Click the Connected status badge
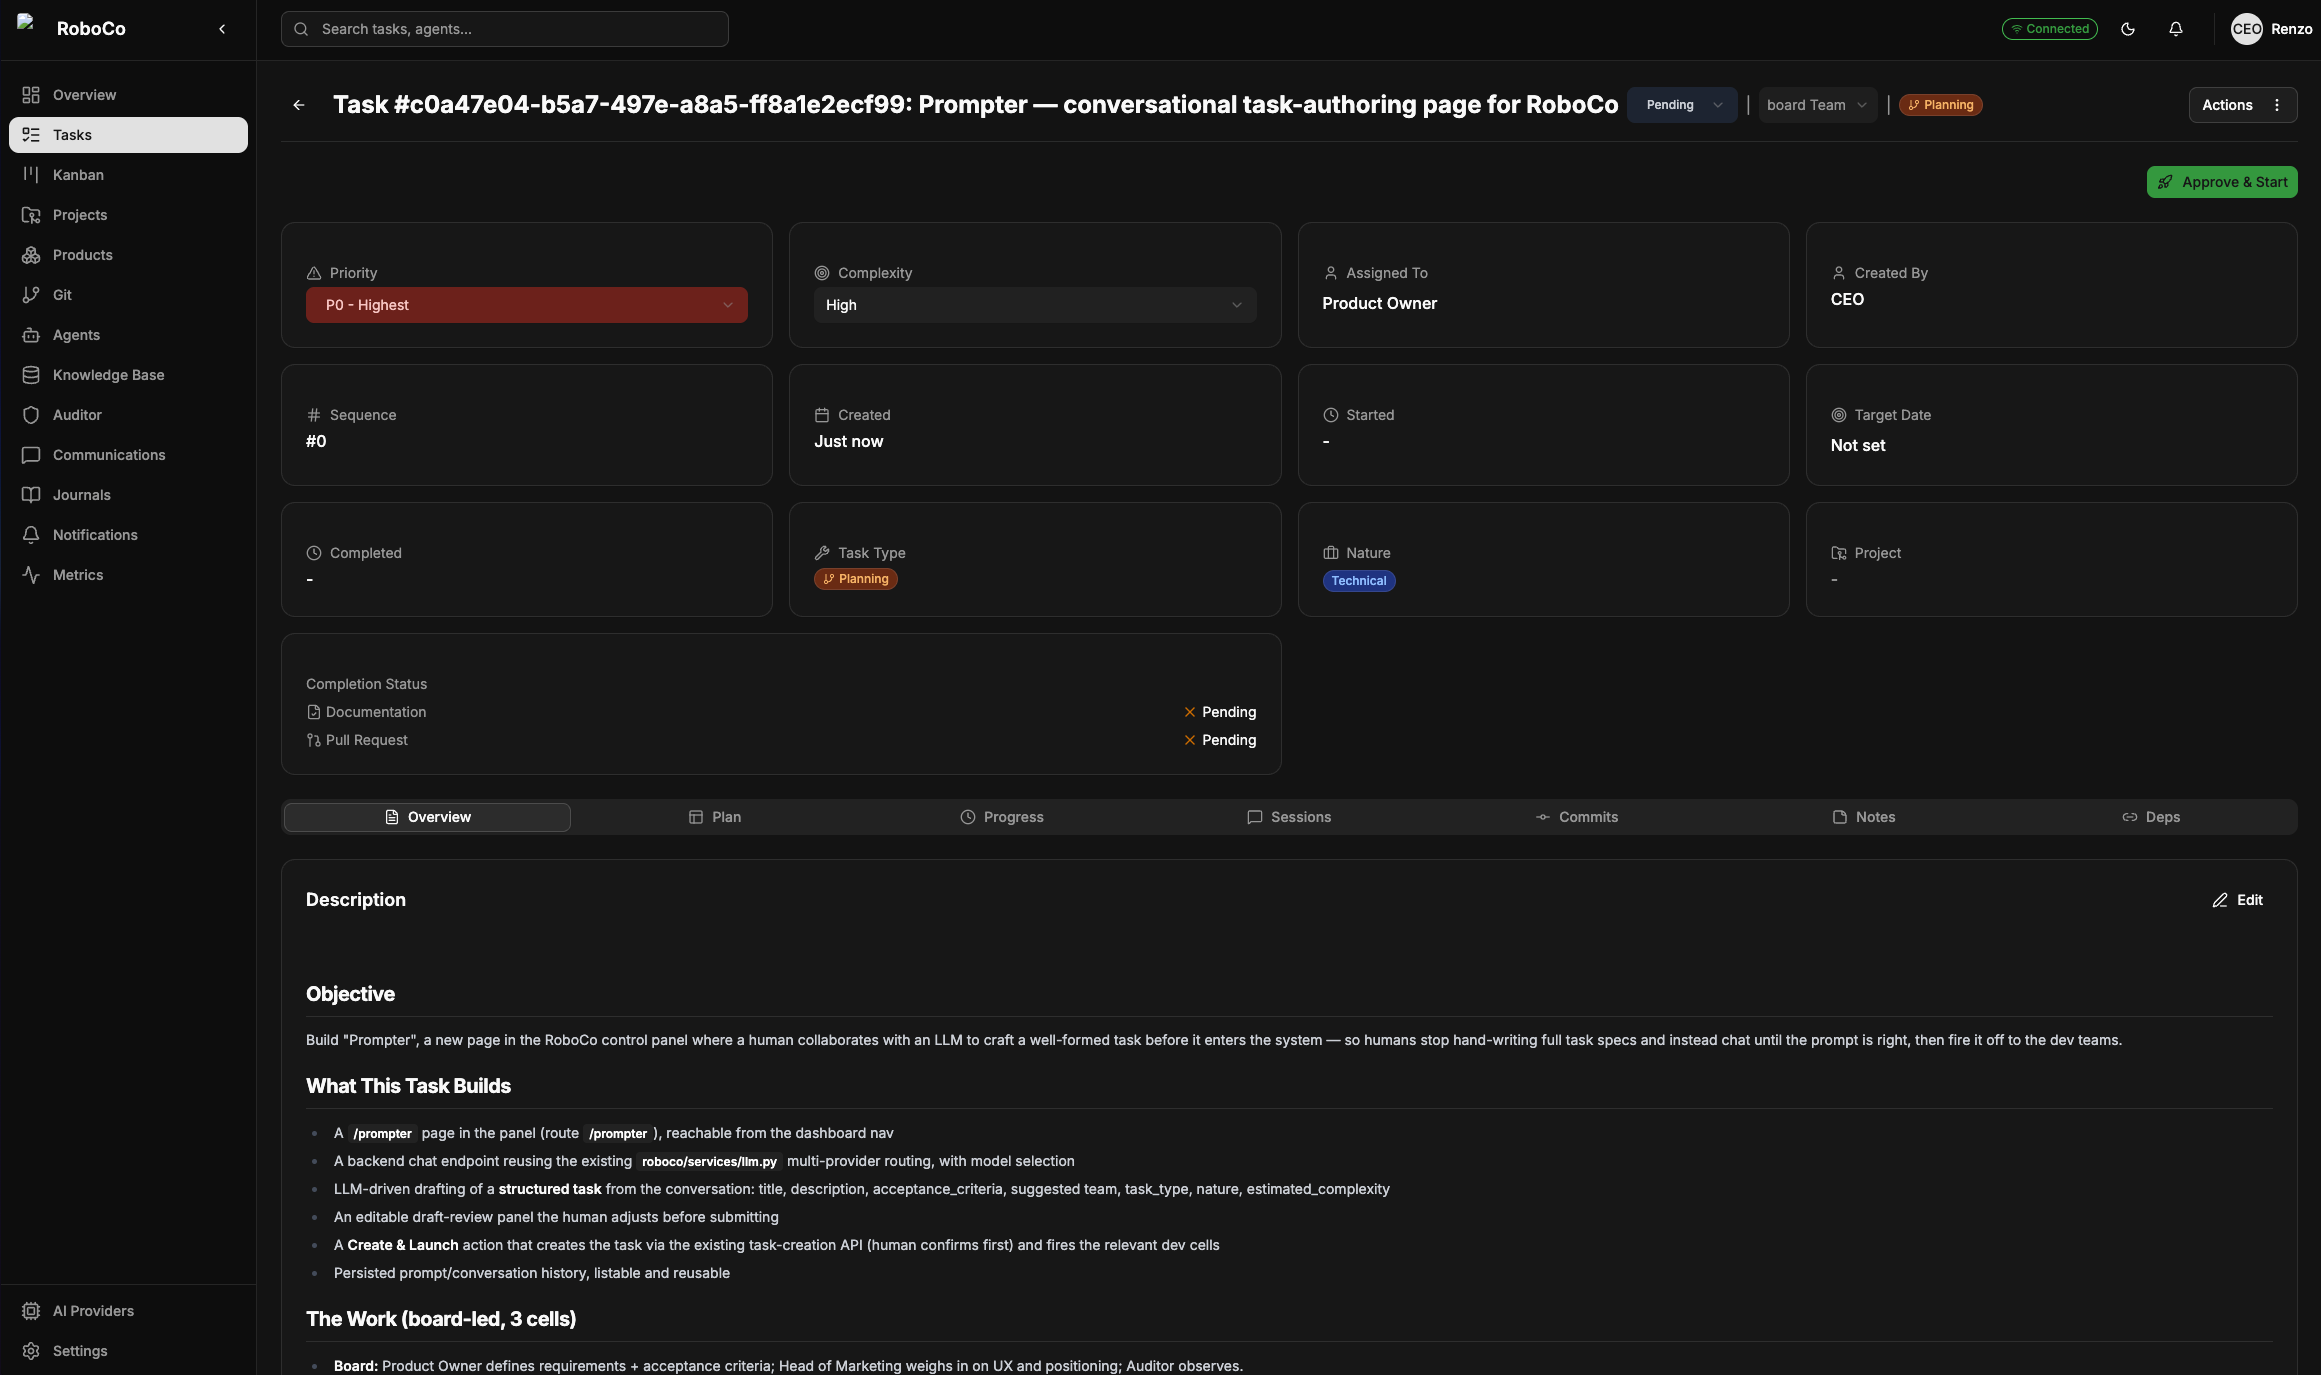Viewport: 2321px width, 1375px height. click(x=2050, y=29)
